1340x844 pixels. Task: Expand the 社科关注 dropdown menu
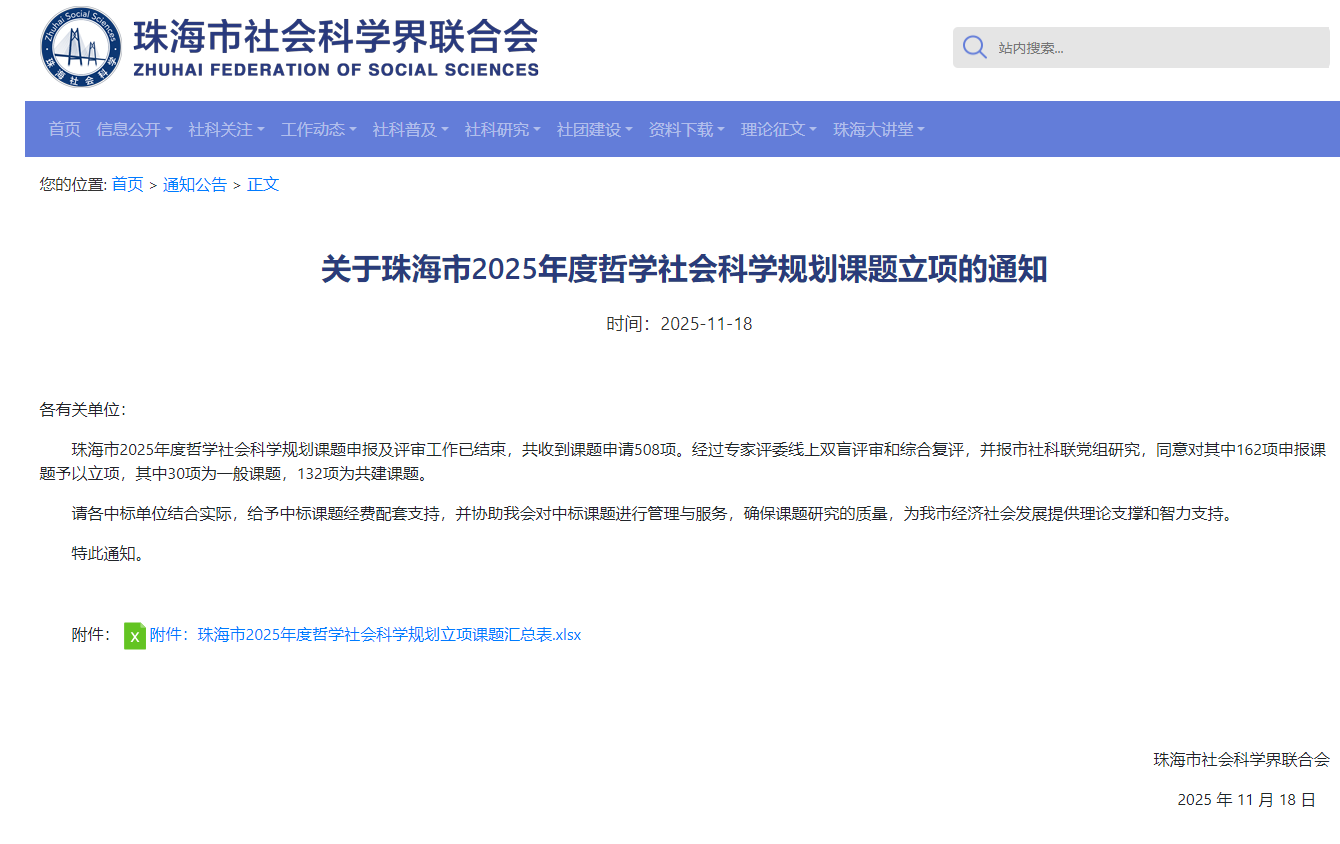[x=226, y=129]
